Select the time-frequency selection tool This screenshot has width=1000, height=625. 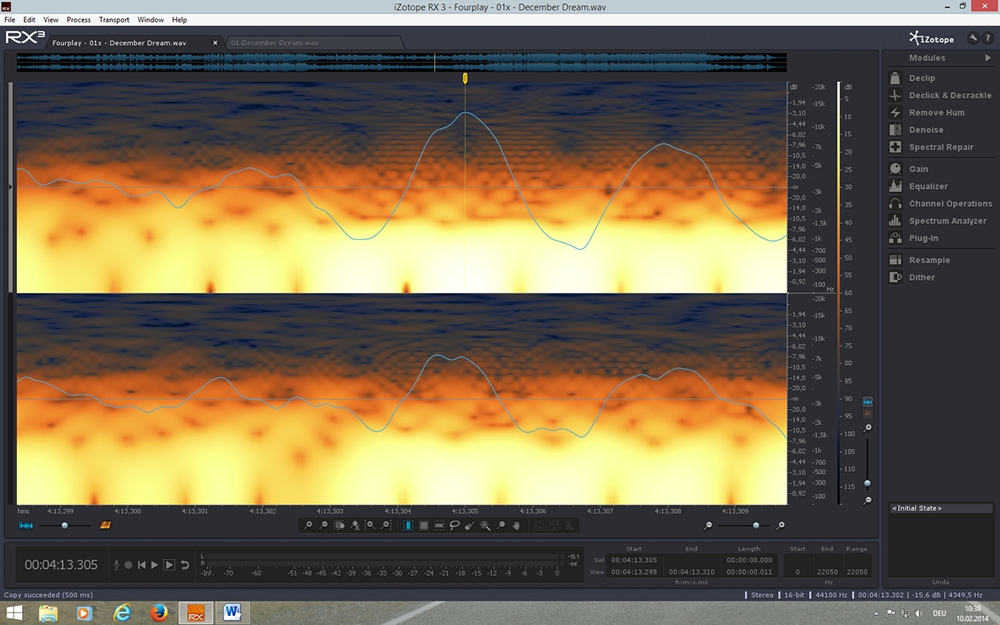(x=423, y=526)
